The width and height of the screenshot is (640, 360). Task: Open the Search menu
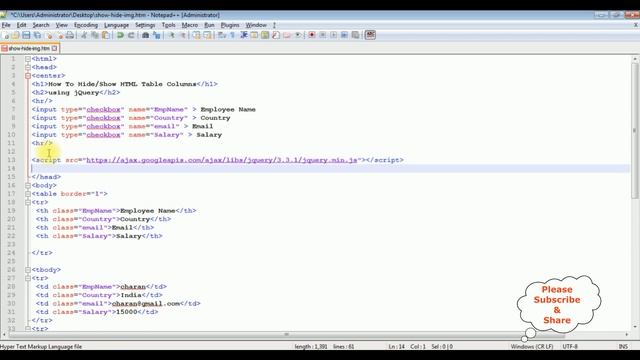(41, 25)
